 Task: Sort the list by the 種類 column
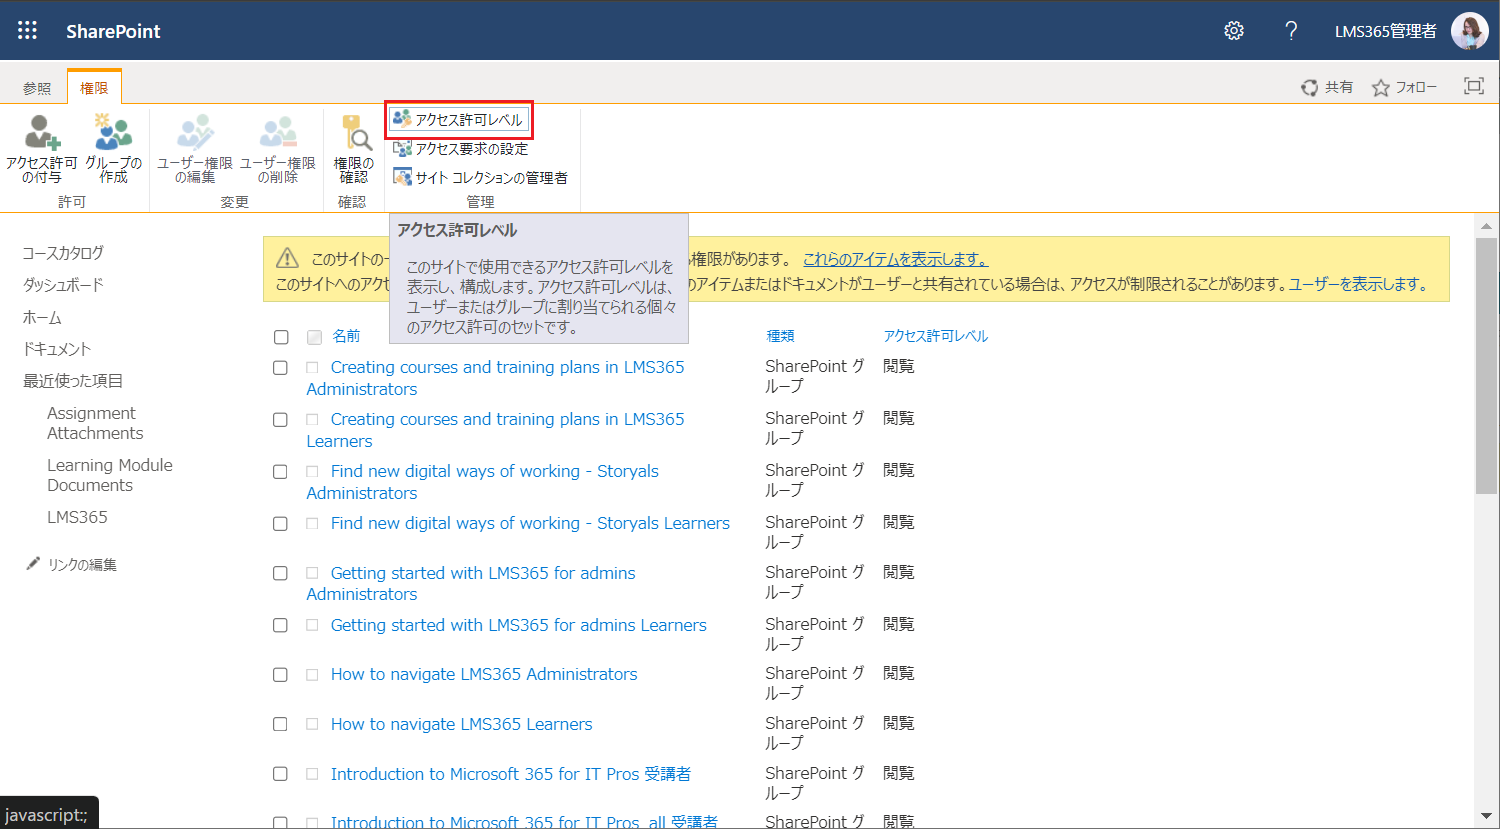tap(780, 336)
